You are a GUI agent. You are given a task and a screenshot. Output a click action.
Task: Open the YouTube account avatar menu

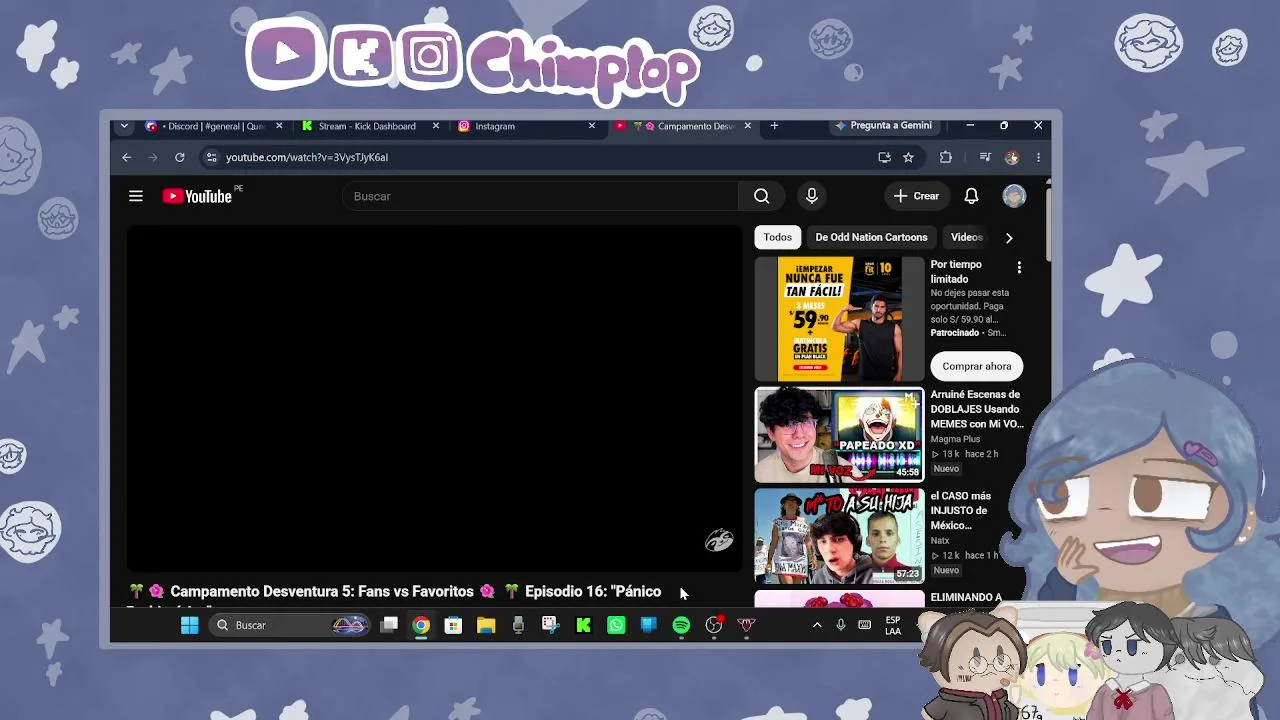click(1014, 196)
